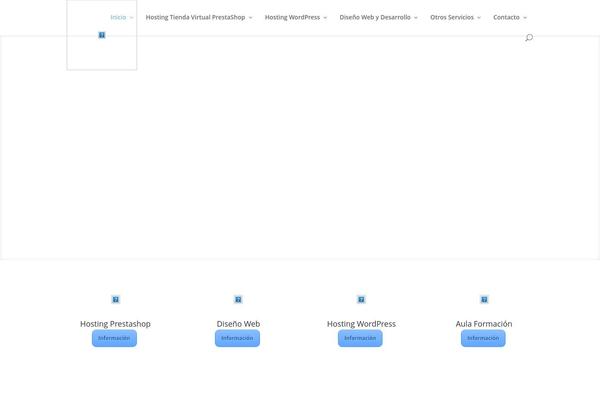Viewport: 600px width, 400px height.
Task: Expand arrow beside Diseño Web y Desarrollo
Action: pos(416,18)
